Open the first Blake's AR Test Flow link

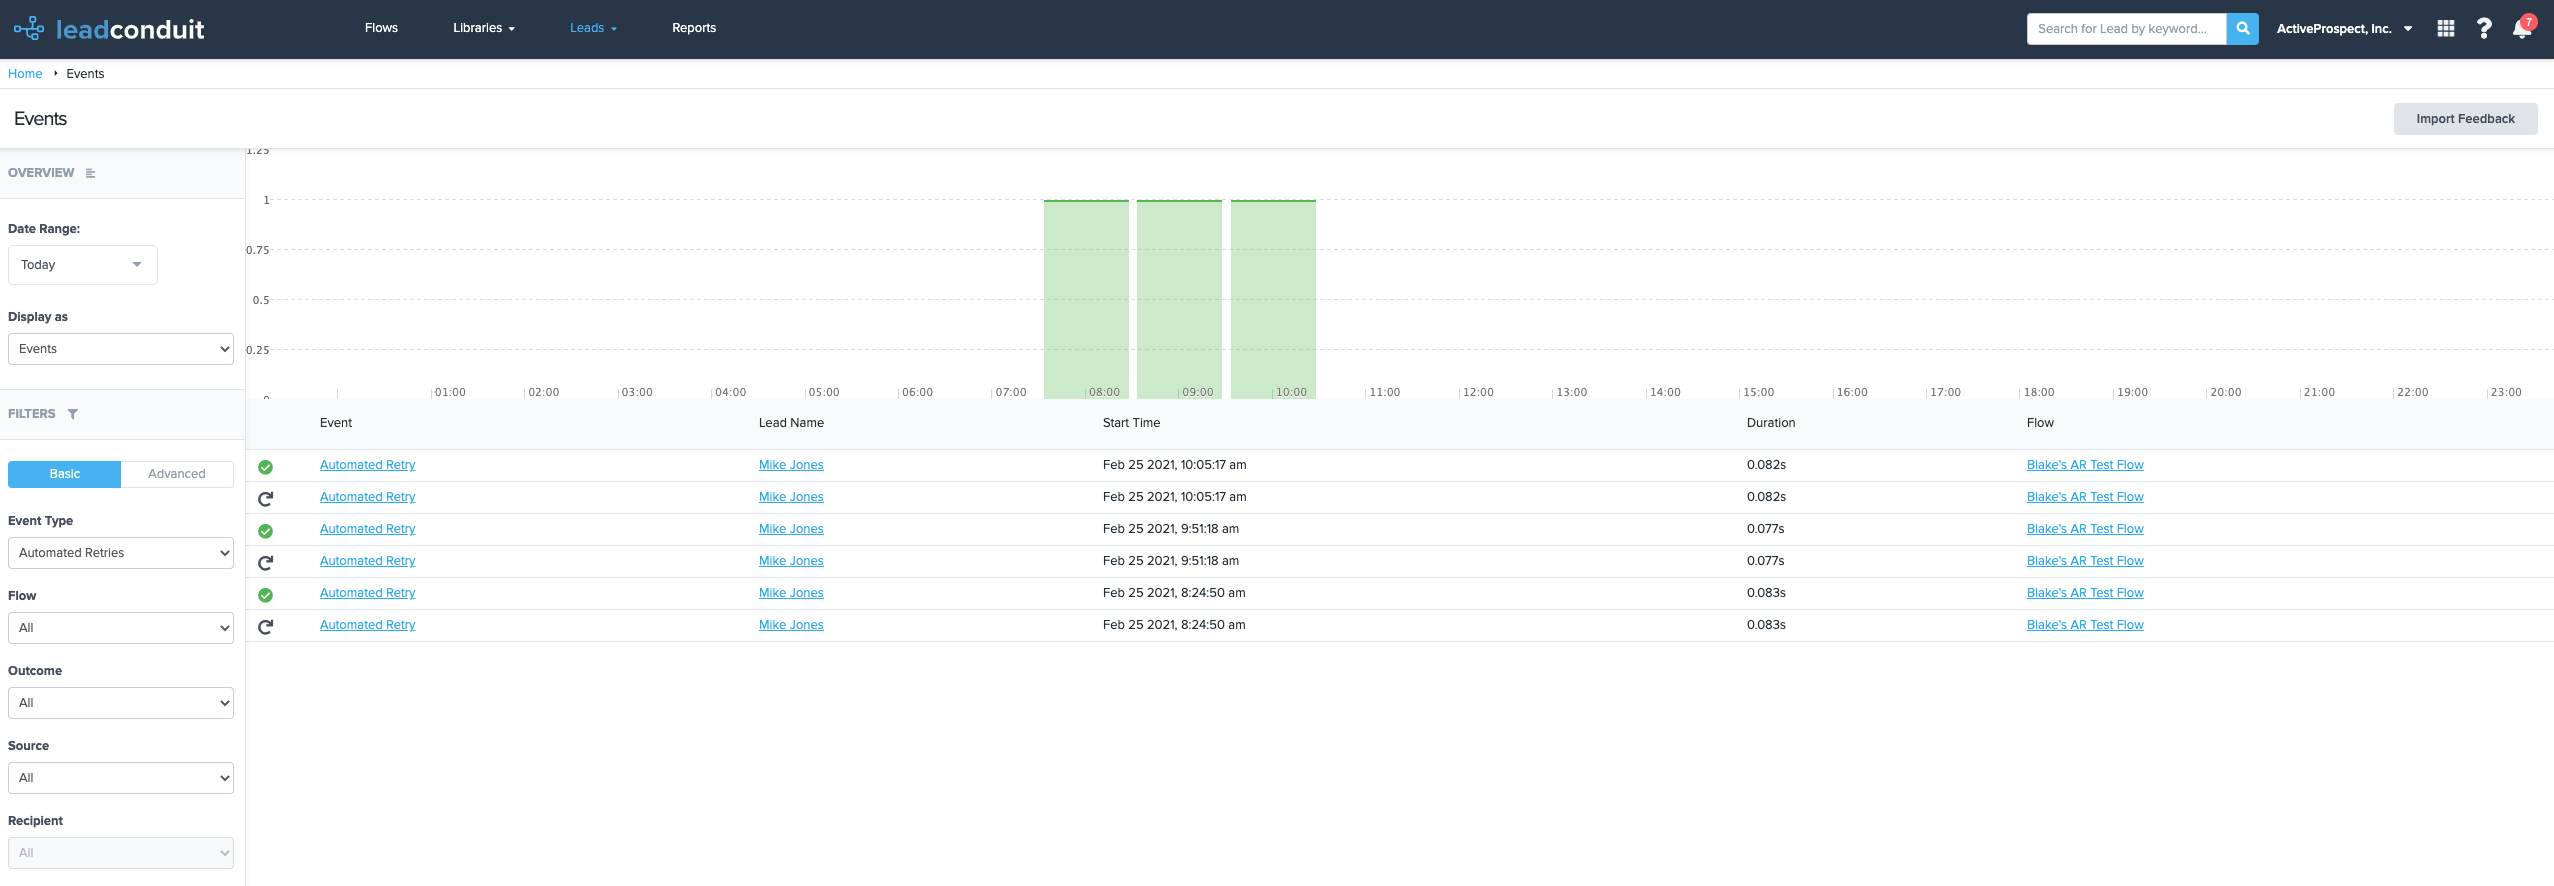pyautogui.click(x=2085, y=465)
